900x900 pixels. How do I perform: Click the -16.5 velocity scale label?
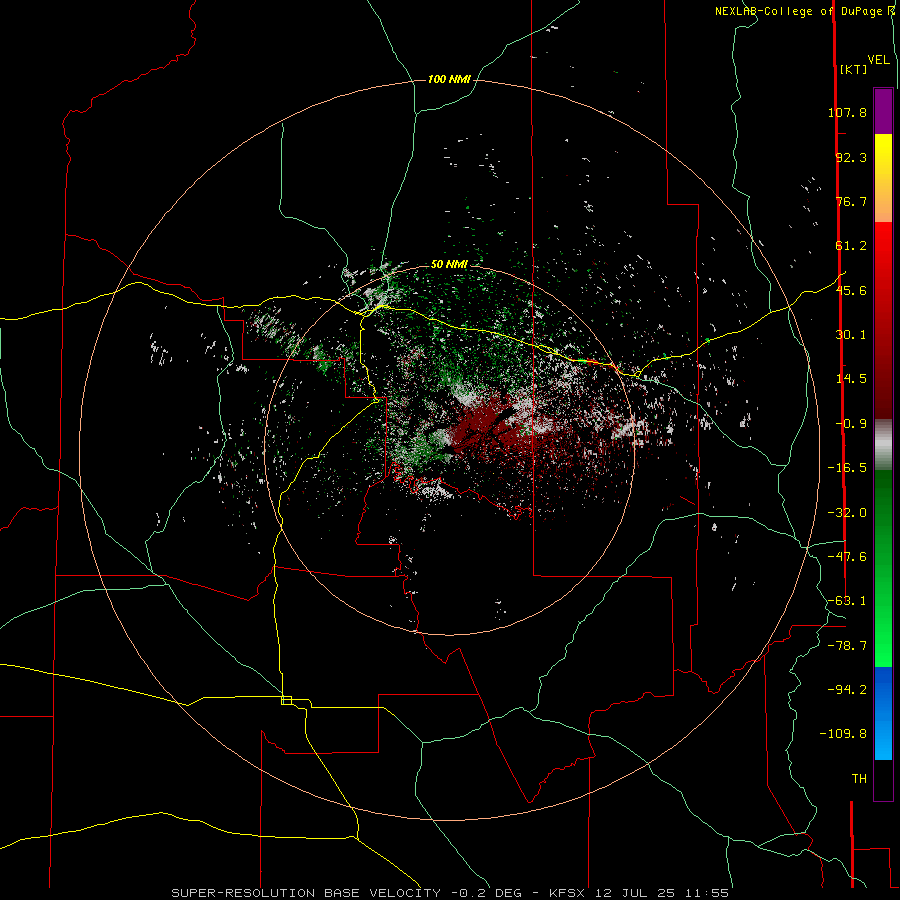(847, 468)
